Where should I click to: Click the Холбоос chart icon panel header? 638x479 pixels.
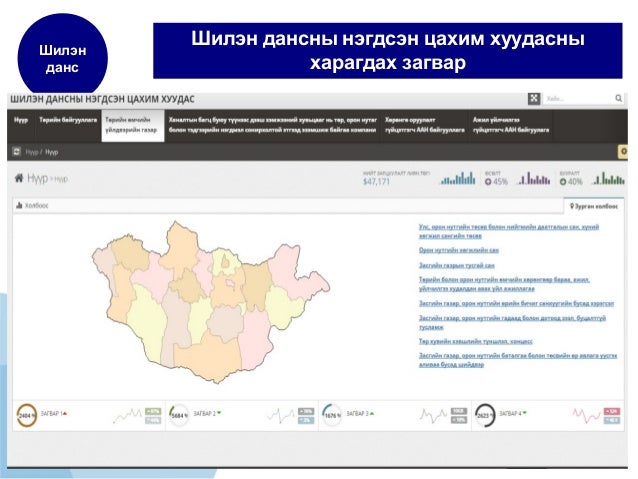[x=32, y=206]
